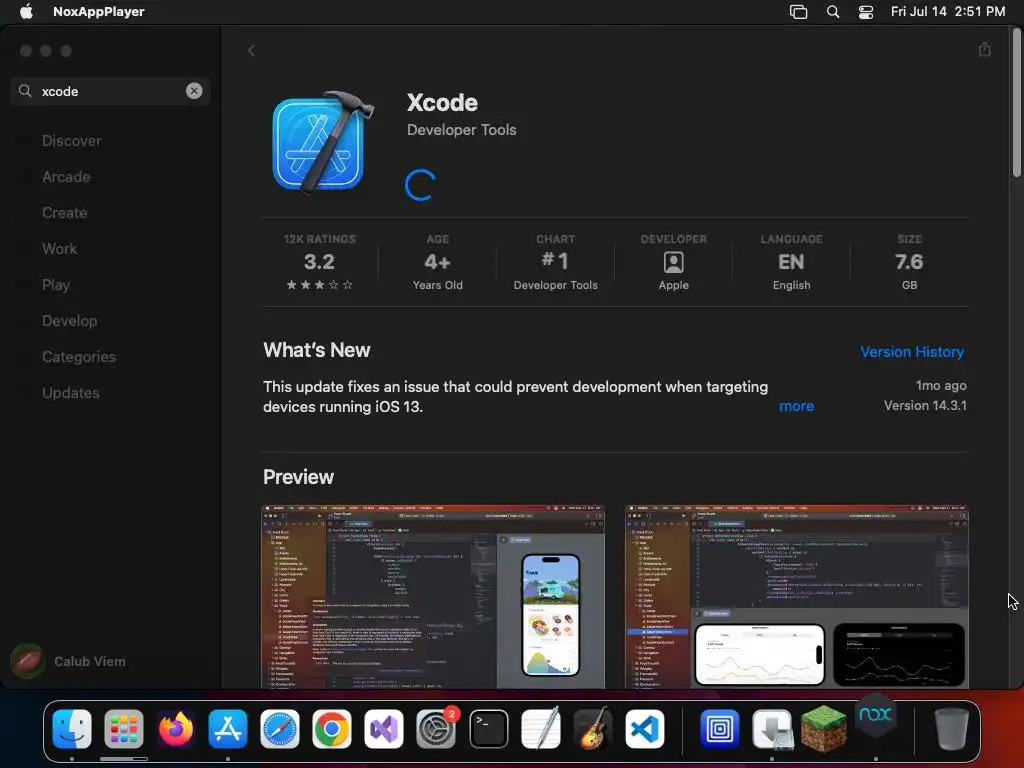This screenshot has height=768, width=1024.
Task: Click the 3.2 star rating
Action: [x=319, y=262]
